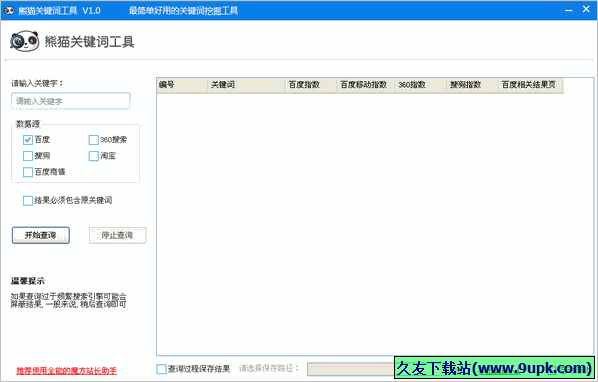Open the 推荐使用全能的魔方站长助手 link
Screen dimensions: 598x382
point(67,371)
